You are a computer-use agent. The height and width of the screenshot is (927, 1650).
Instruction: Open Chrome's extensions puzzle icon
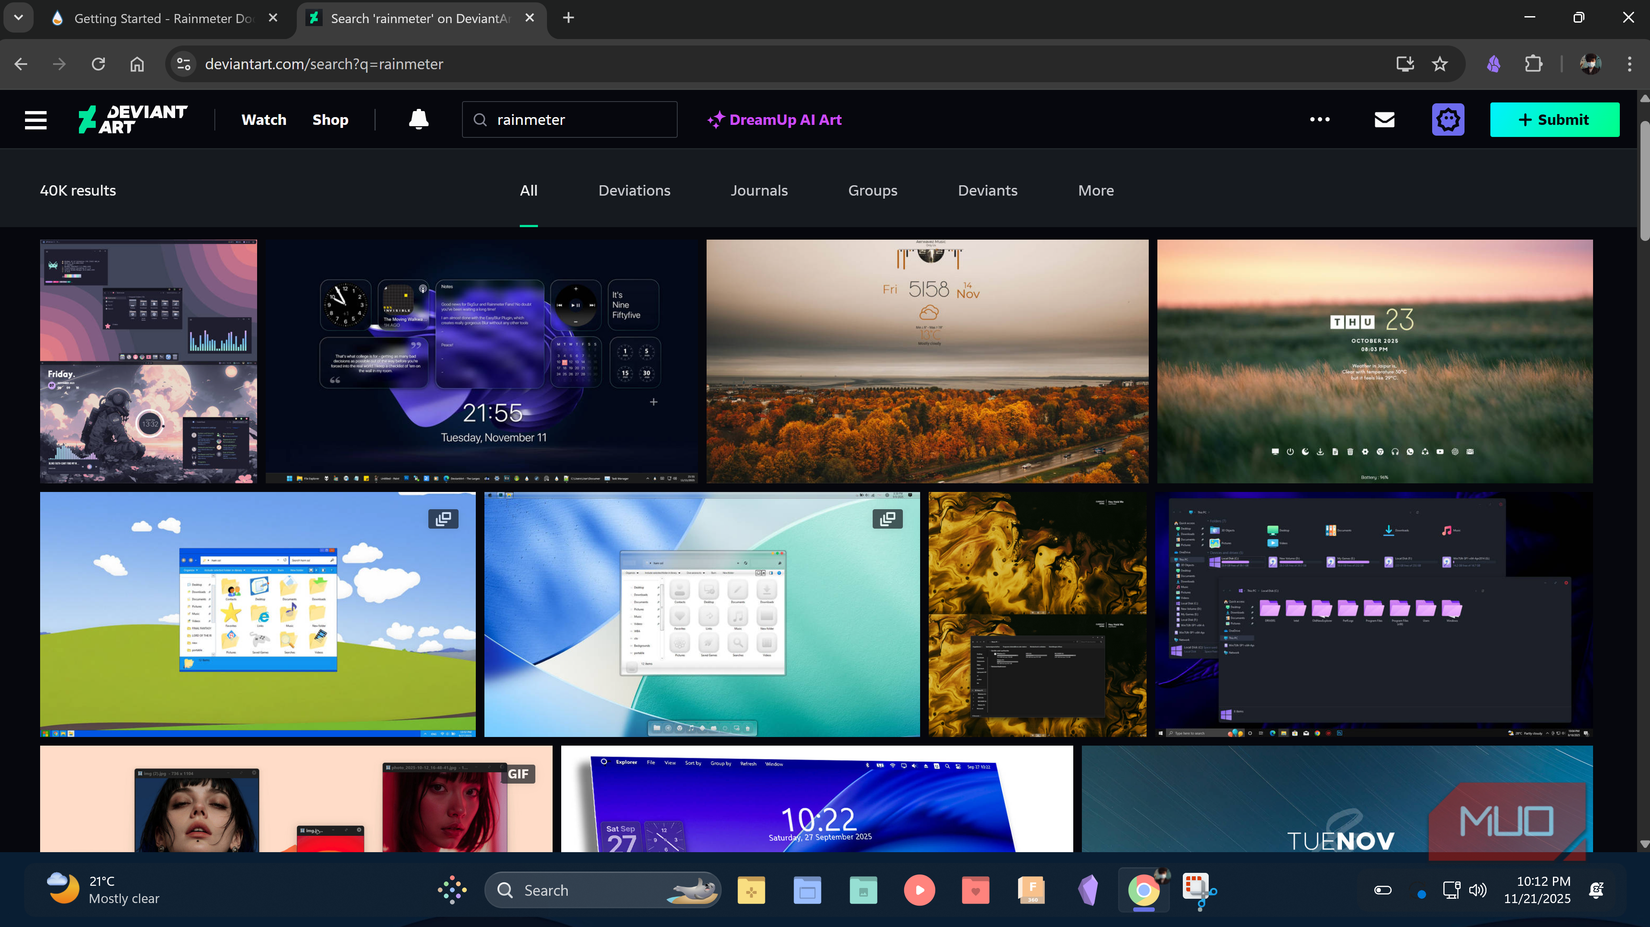point(1533,63)
